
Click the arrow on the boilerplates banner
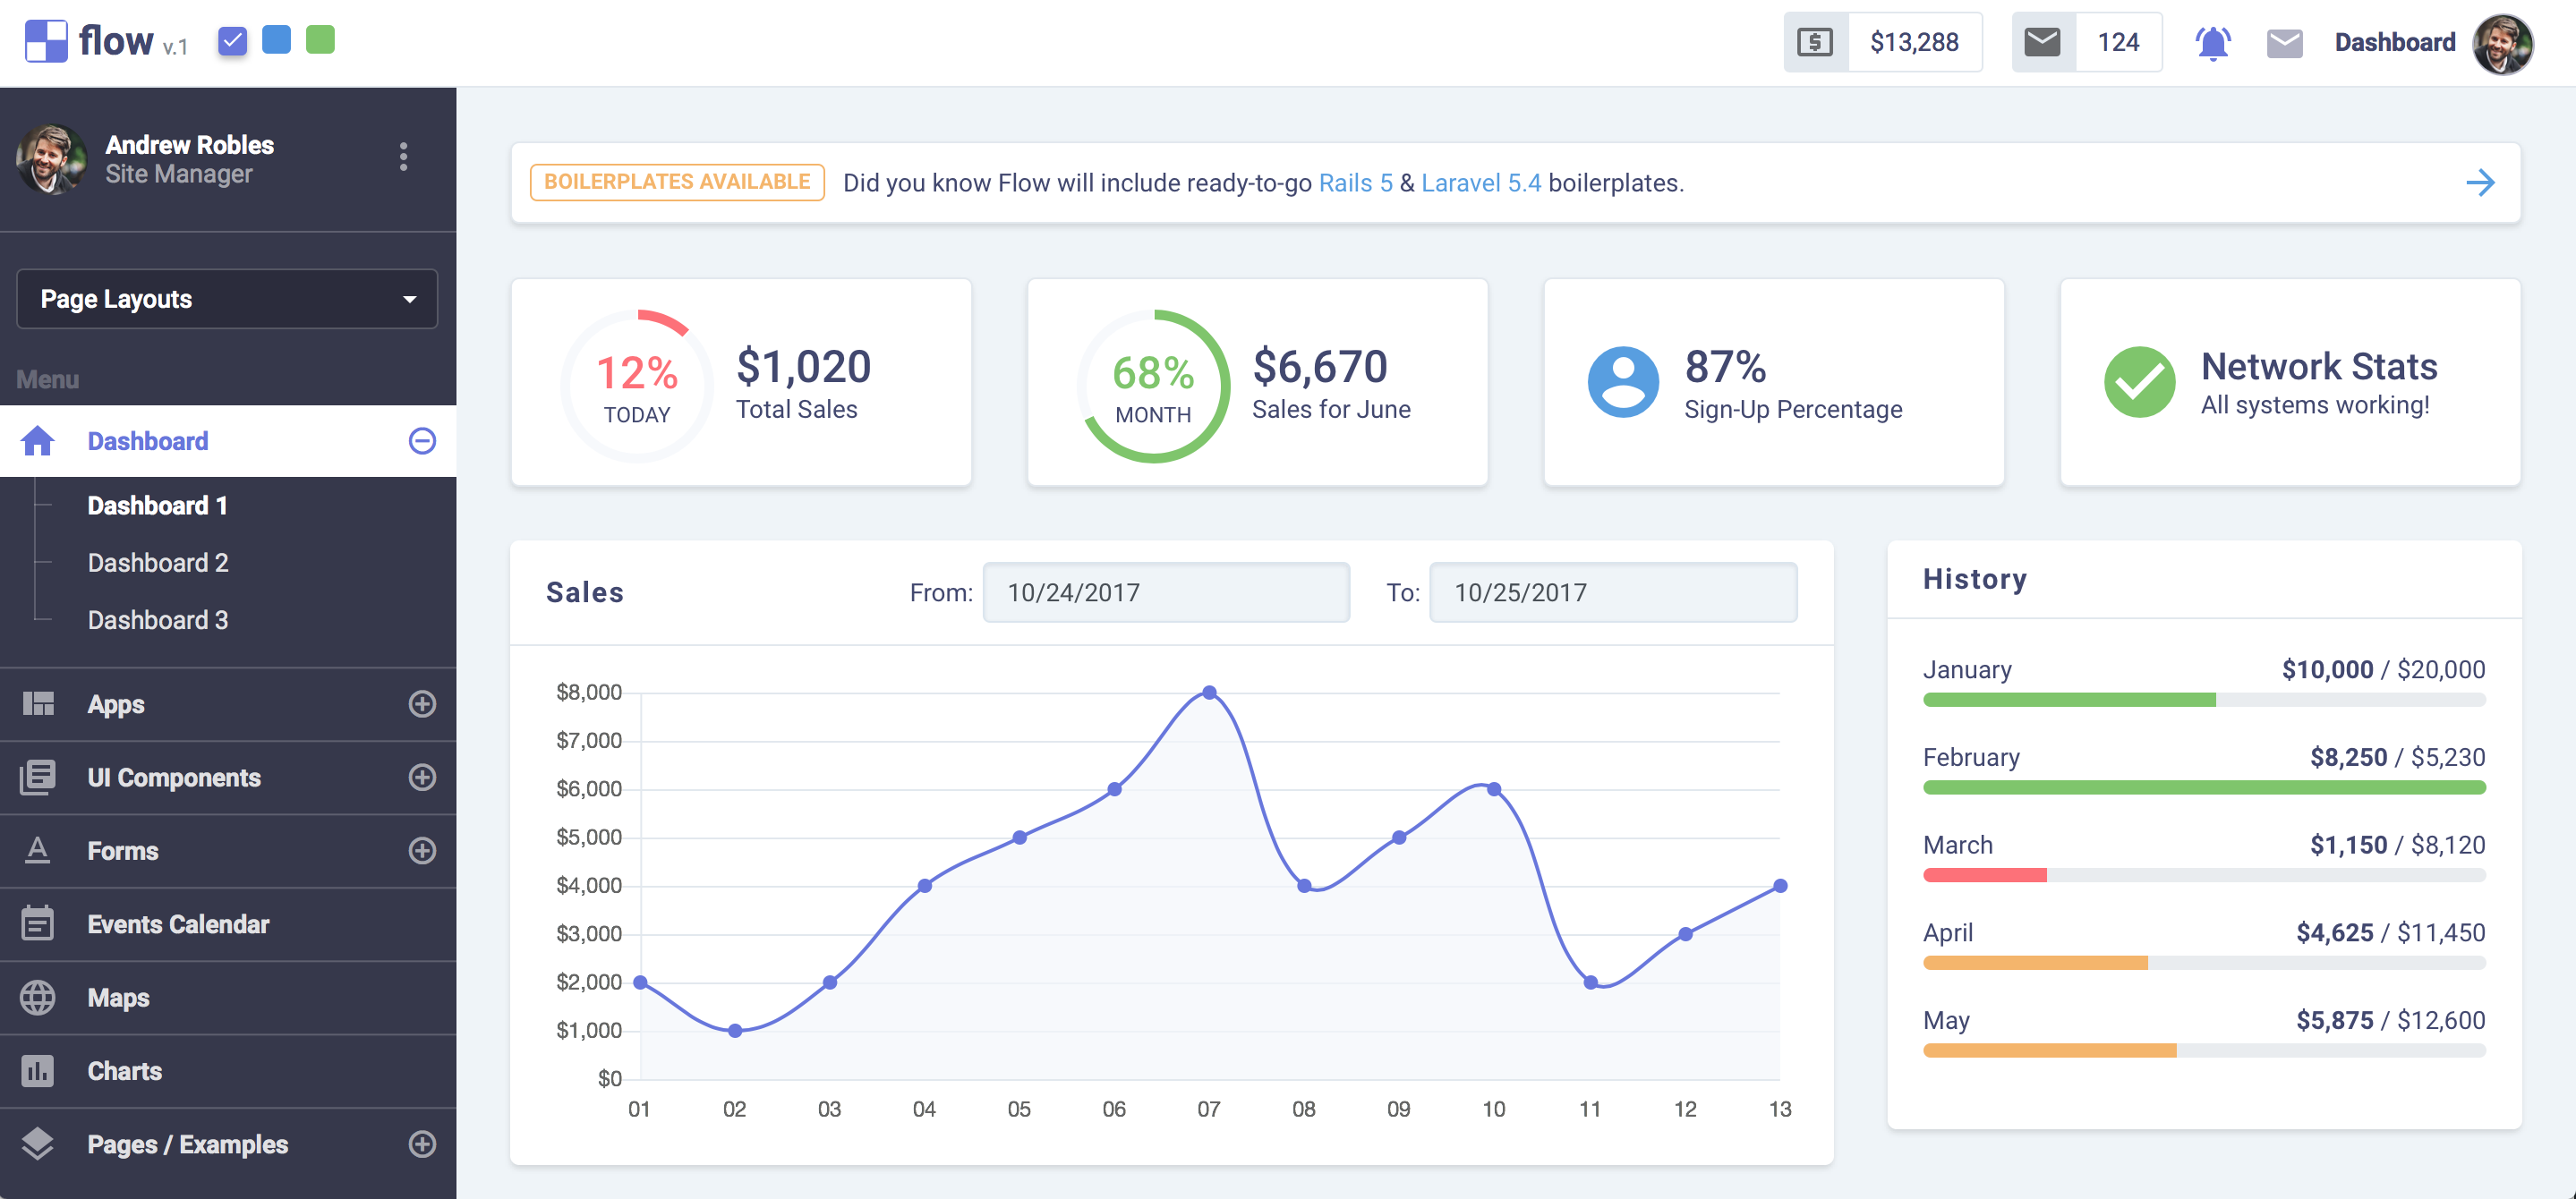pos(2480,183)
